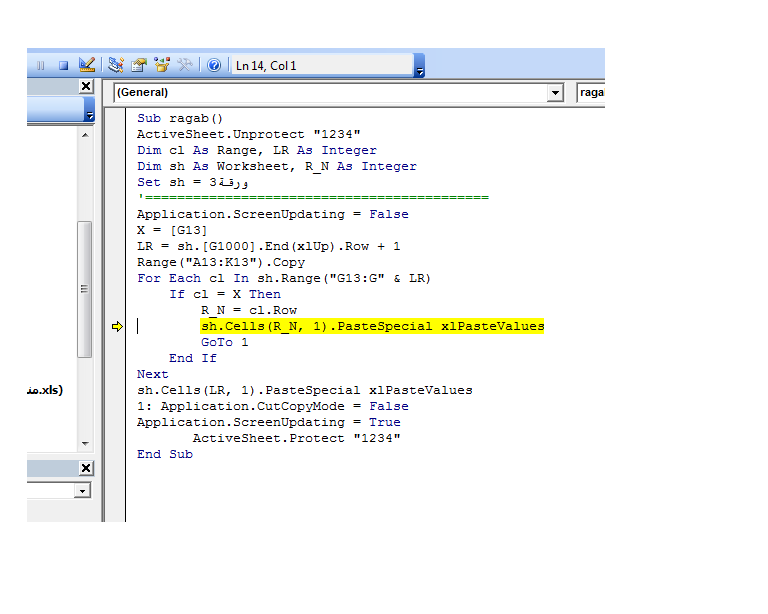Close the Project Explorer pane

[x=86, y=86]
